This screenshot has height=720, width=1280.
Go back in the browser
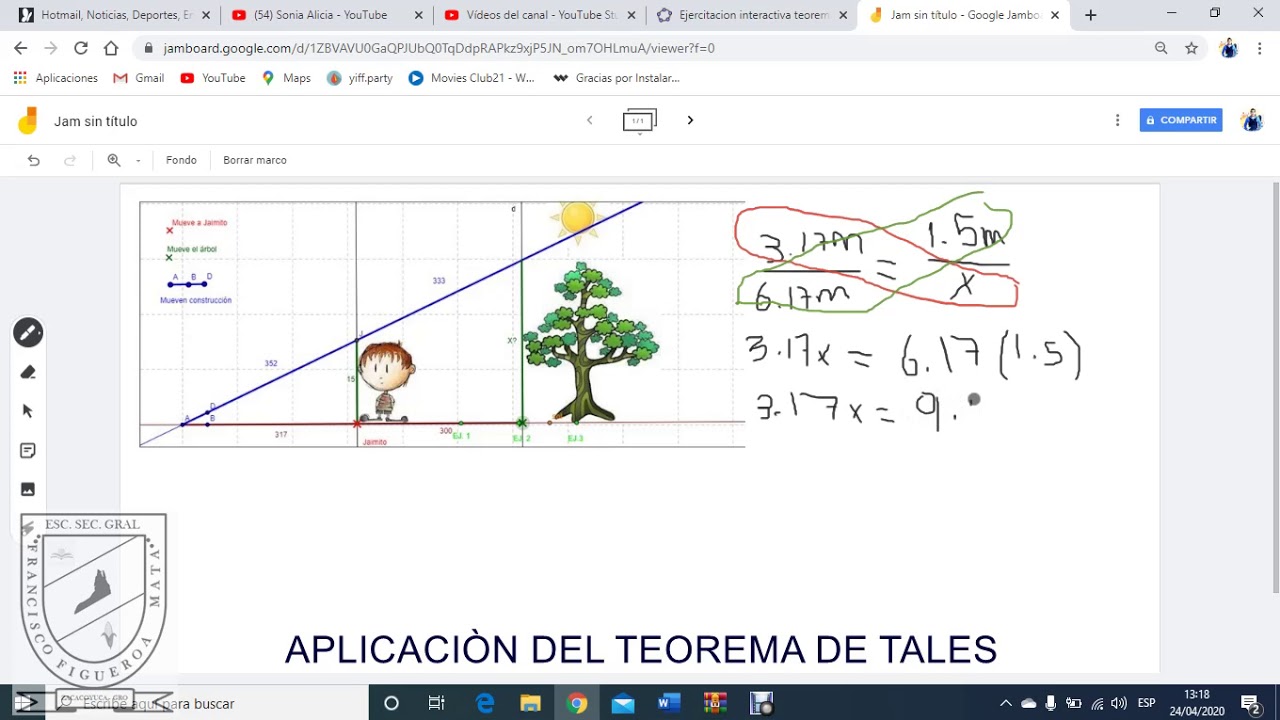pyautogui.click(x=21, y=48)
